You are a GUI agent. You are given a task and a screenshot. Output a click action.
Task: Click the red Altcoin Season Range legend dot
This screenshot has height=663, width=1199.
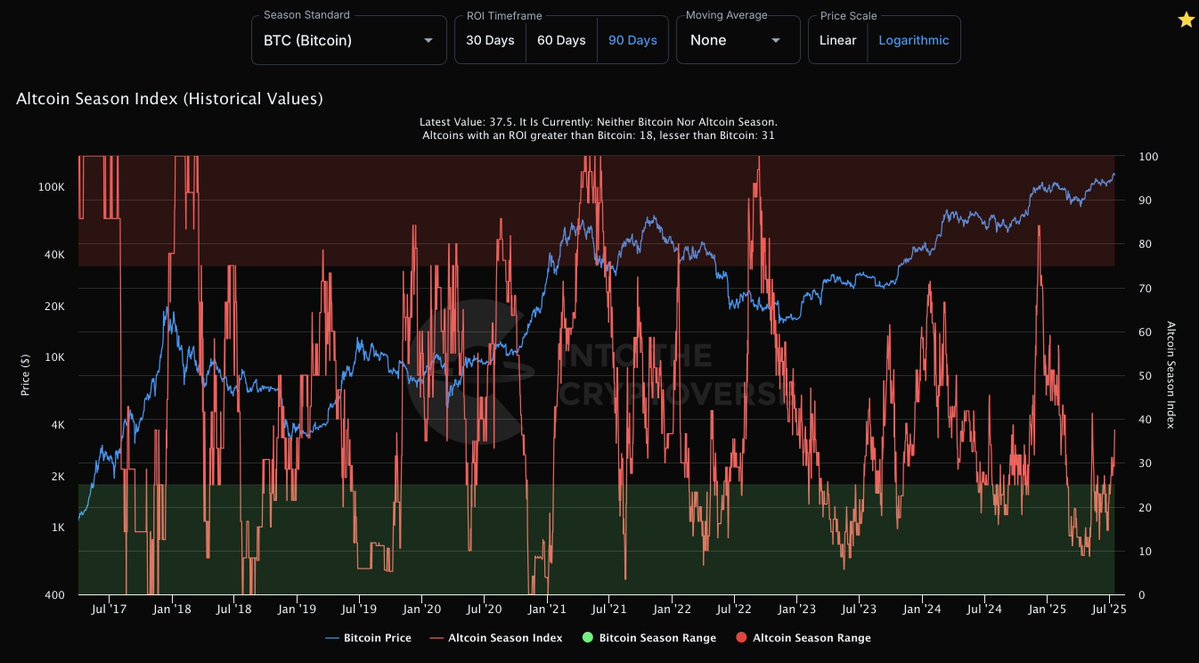click(x=742, y=638)
